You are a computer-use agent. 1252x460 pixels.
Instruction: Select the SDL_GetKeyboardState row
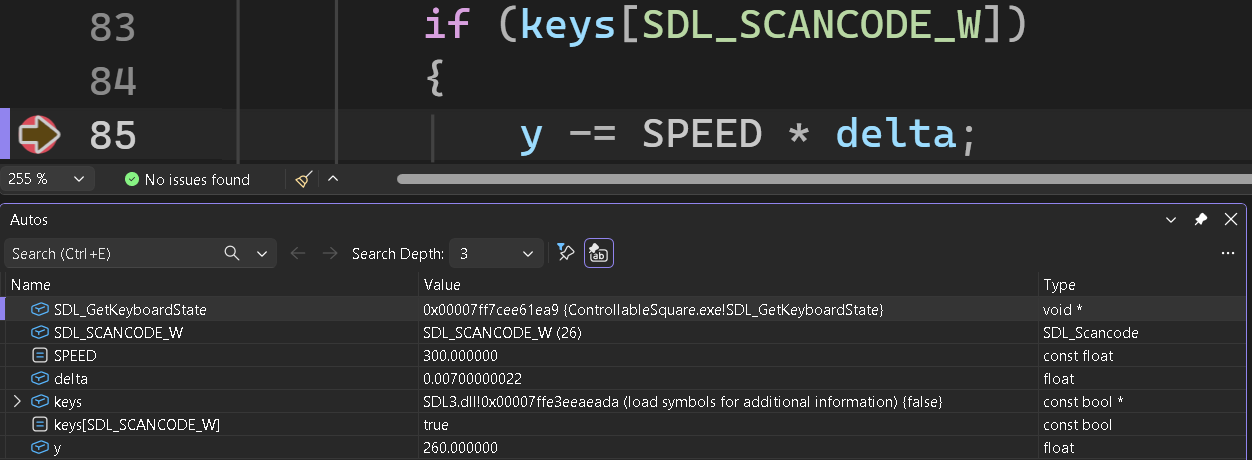pos(626,310)
